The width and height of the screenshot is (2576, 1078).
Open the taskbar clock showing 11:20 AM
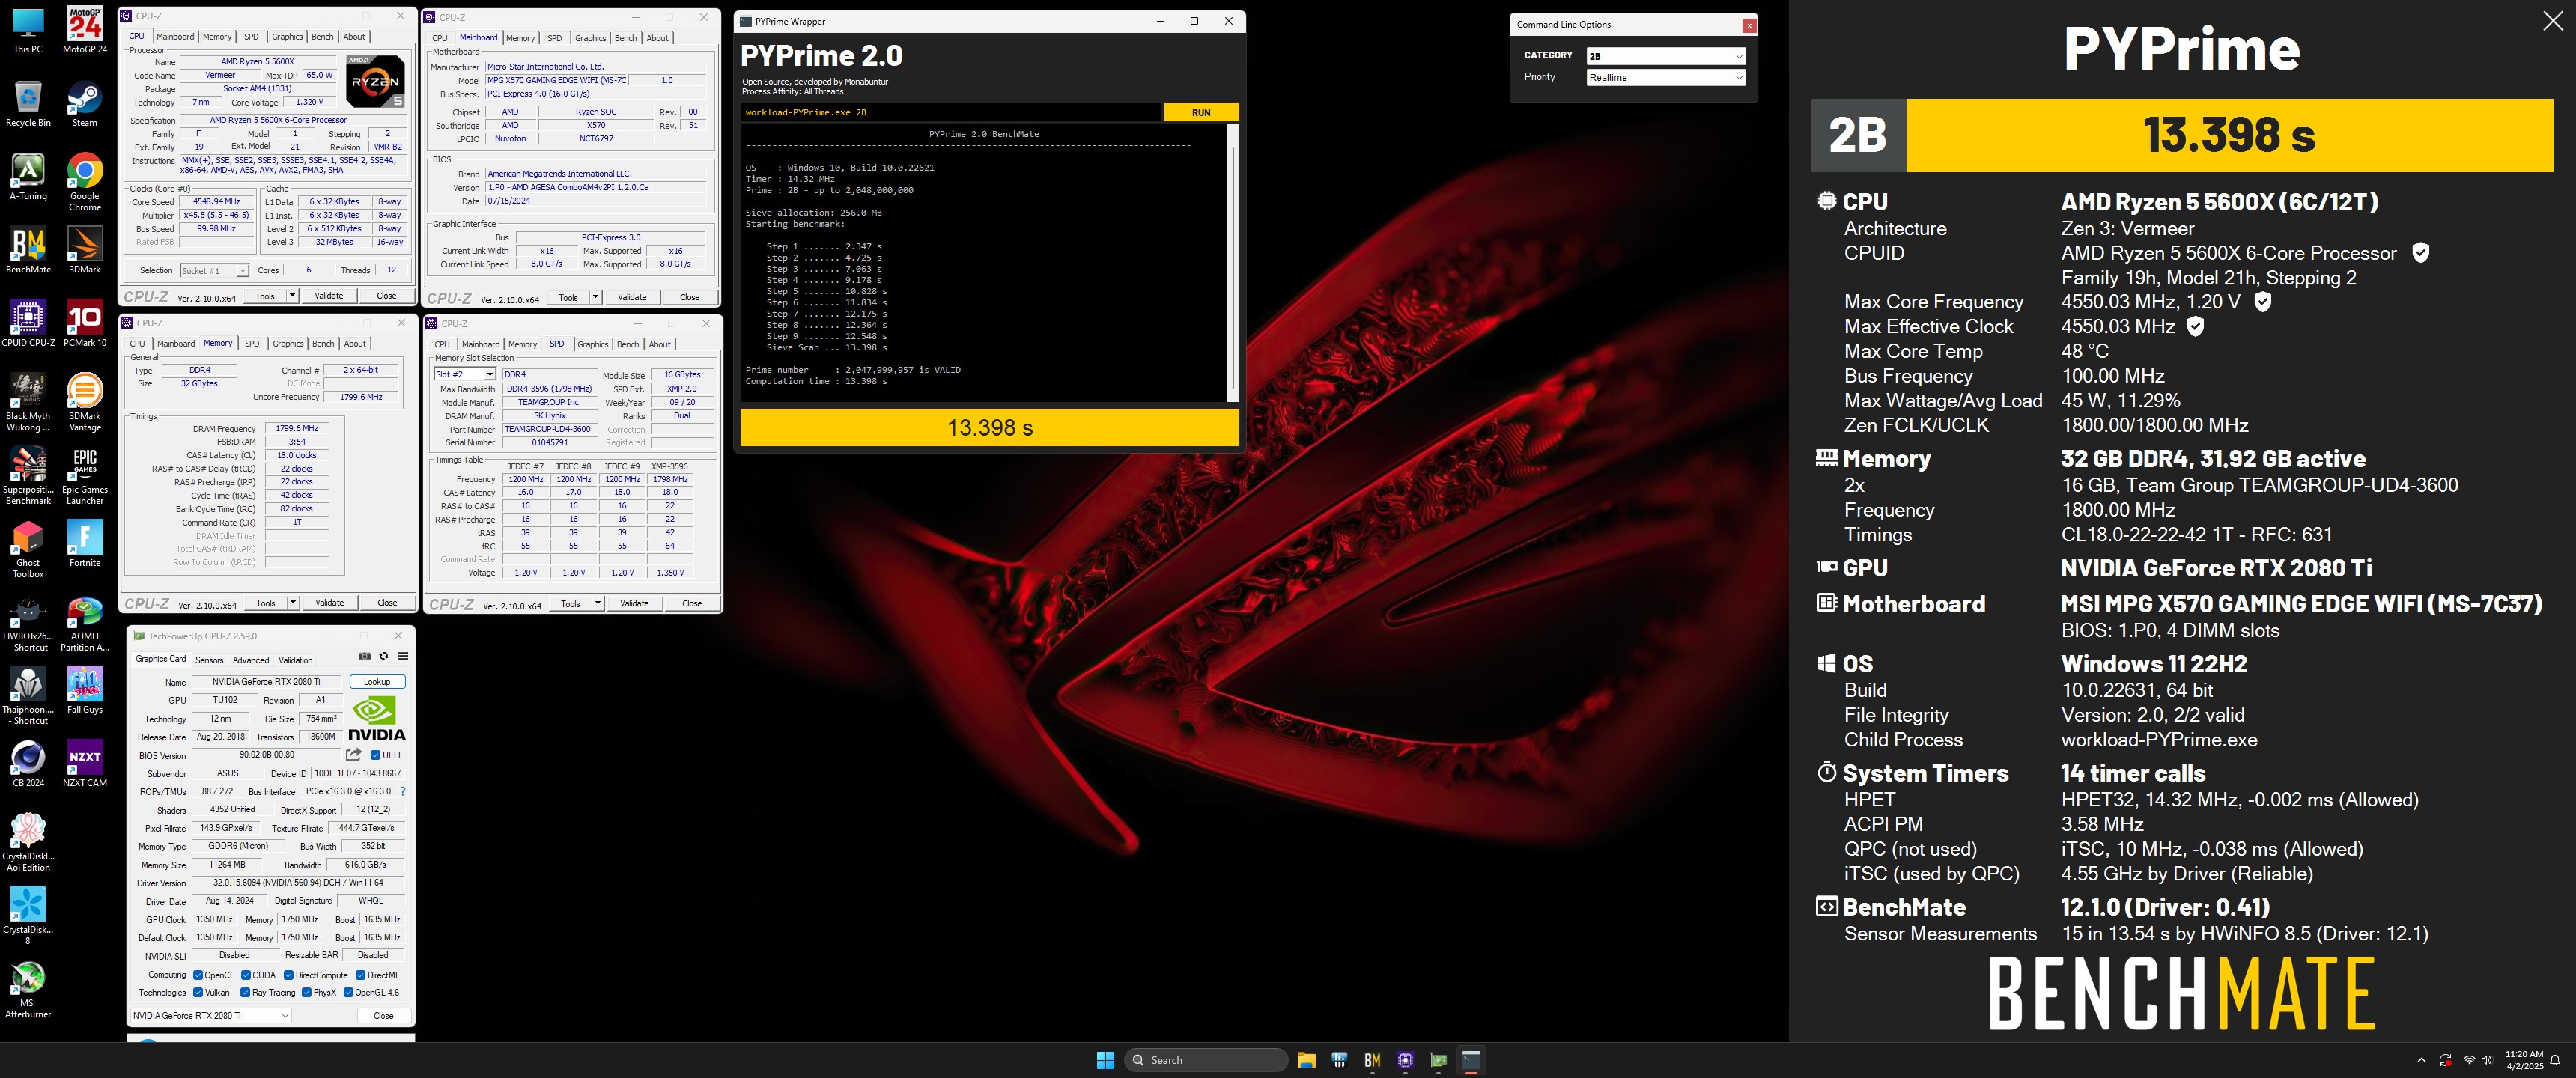(x=2524, y=1060)
